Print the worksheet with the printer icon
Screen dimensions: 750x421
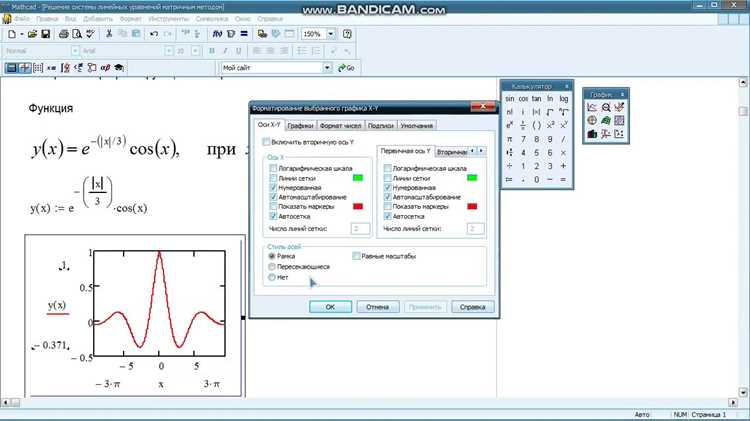coord(64,34)
